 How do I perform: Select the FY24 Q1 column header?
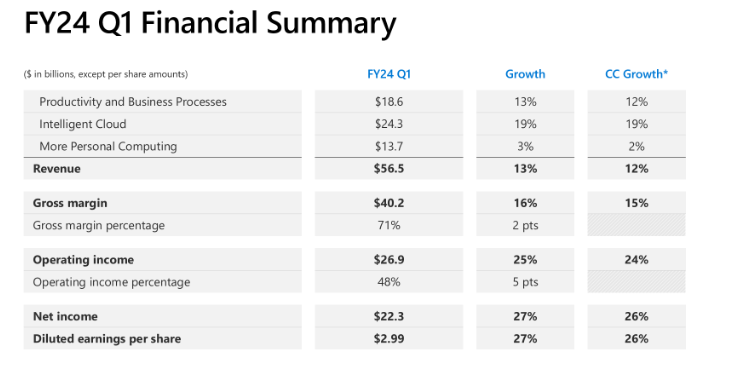pos(389,74)
